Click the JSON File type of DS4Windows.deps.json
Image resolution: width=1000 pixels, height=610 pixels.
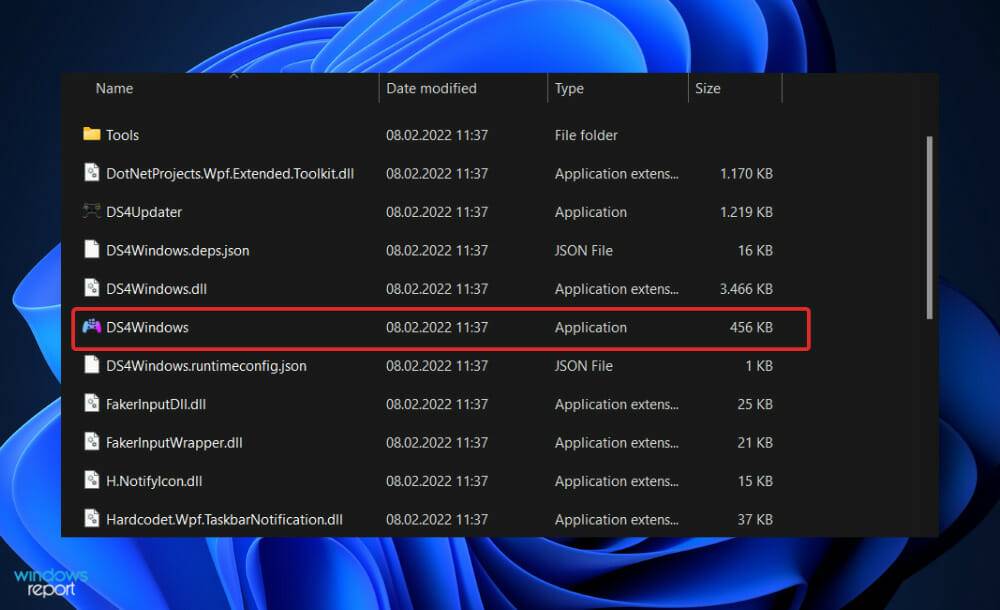coord(584,251)
